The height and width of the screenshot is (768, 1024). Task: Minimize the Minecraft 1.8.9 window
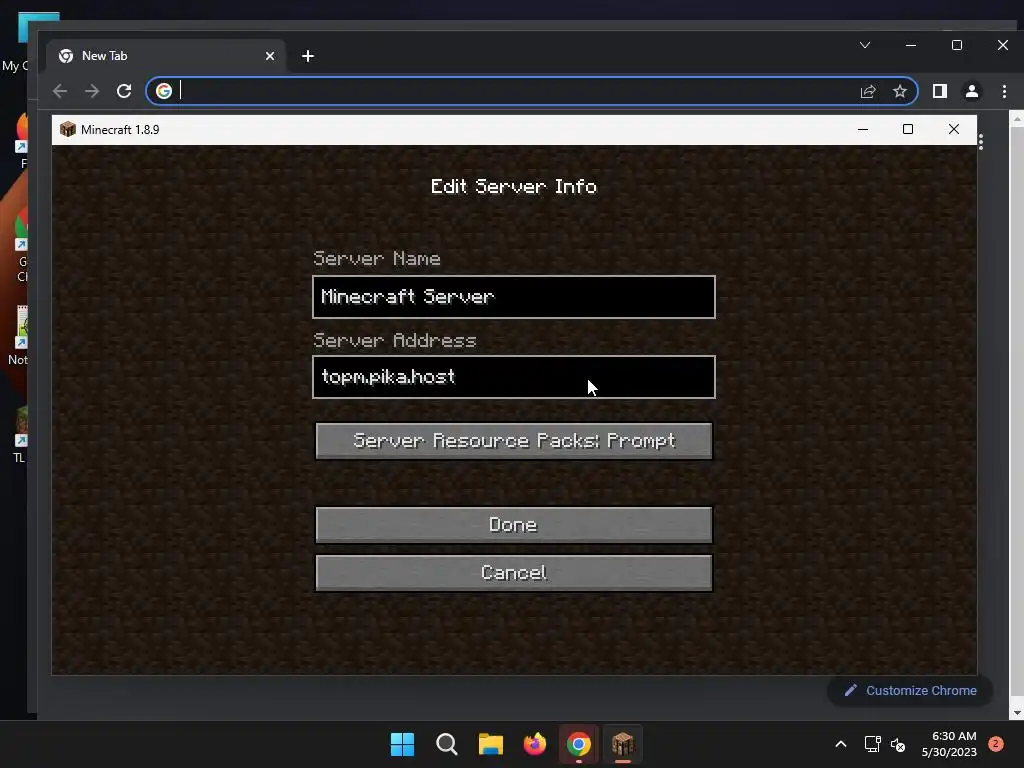pos(863,129)
